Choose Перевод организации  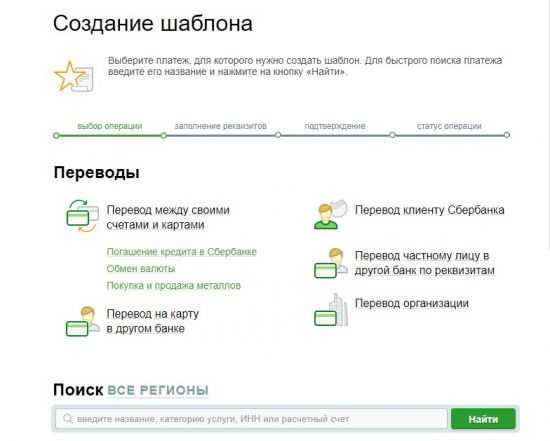click(412, 303)
